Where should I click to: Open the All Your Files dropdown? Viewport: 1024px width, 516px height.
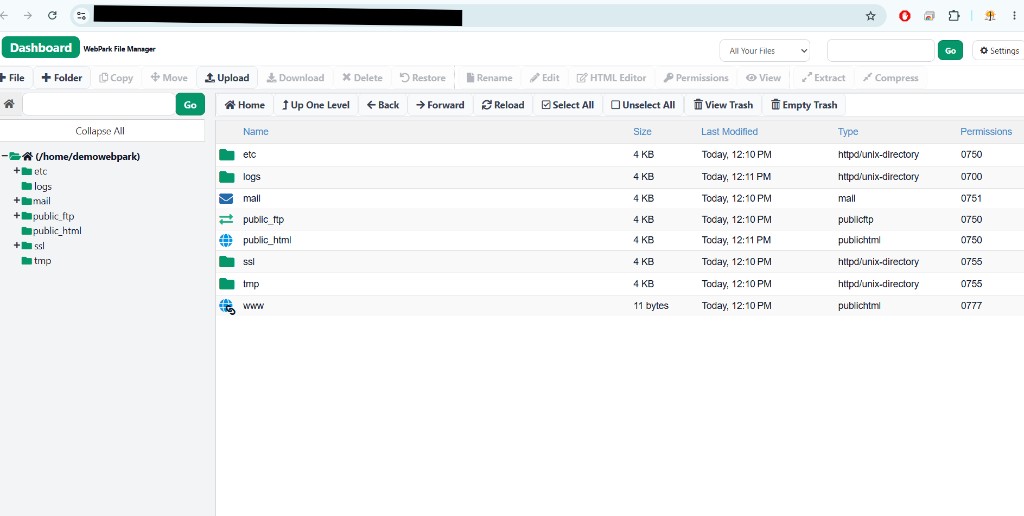coord(764,50)
